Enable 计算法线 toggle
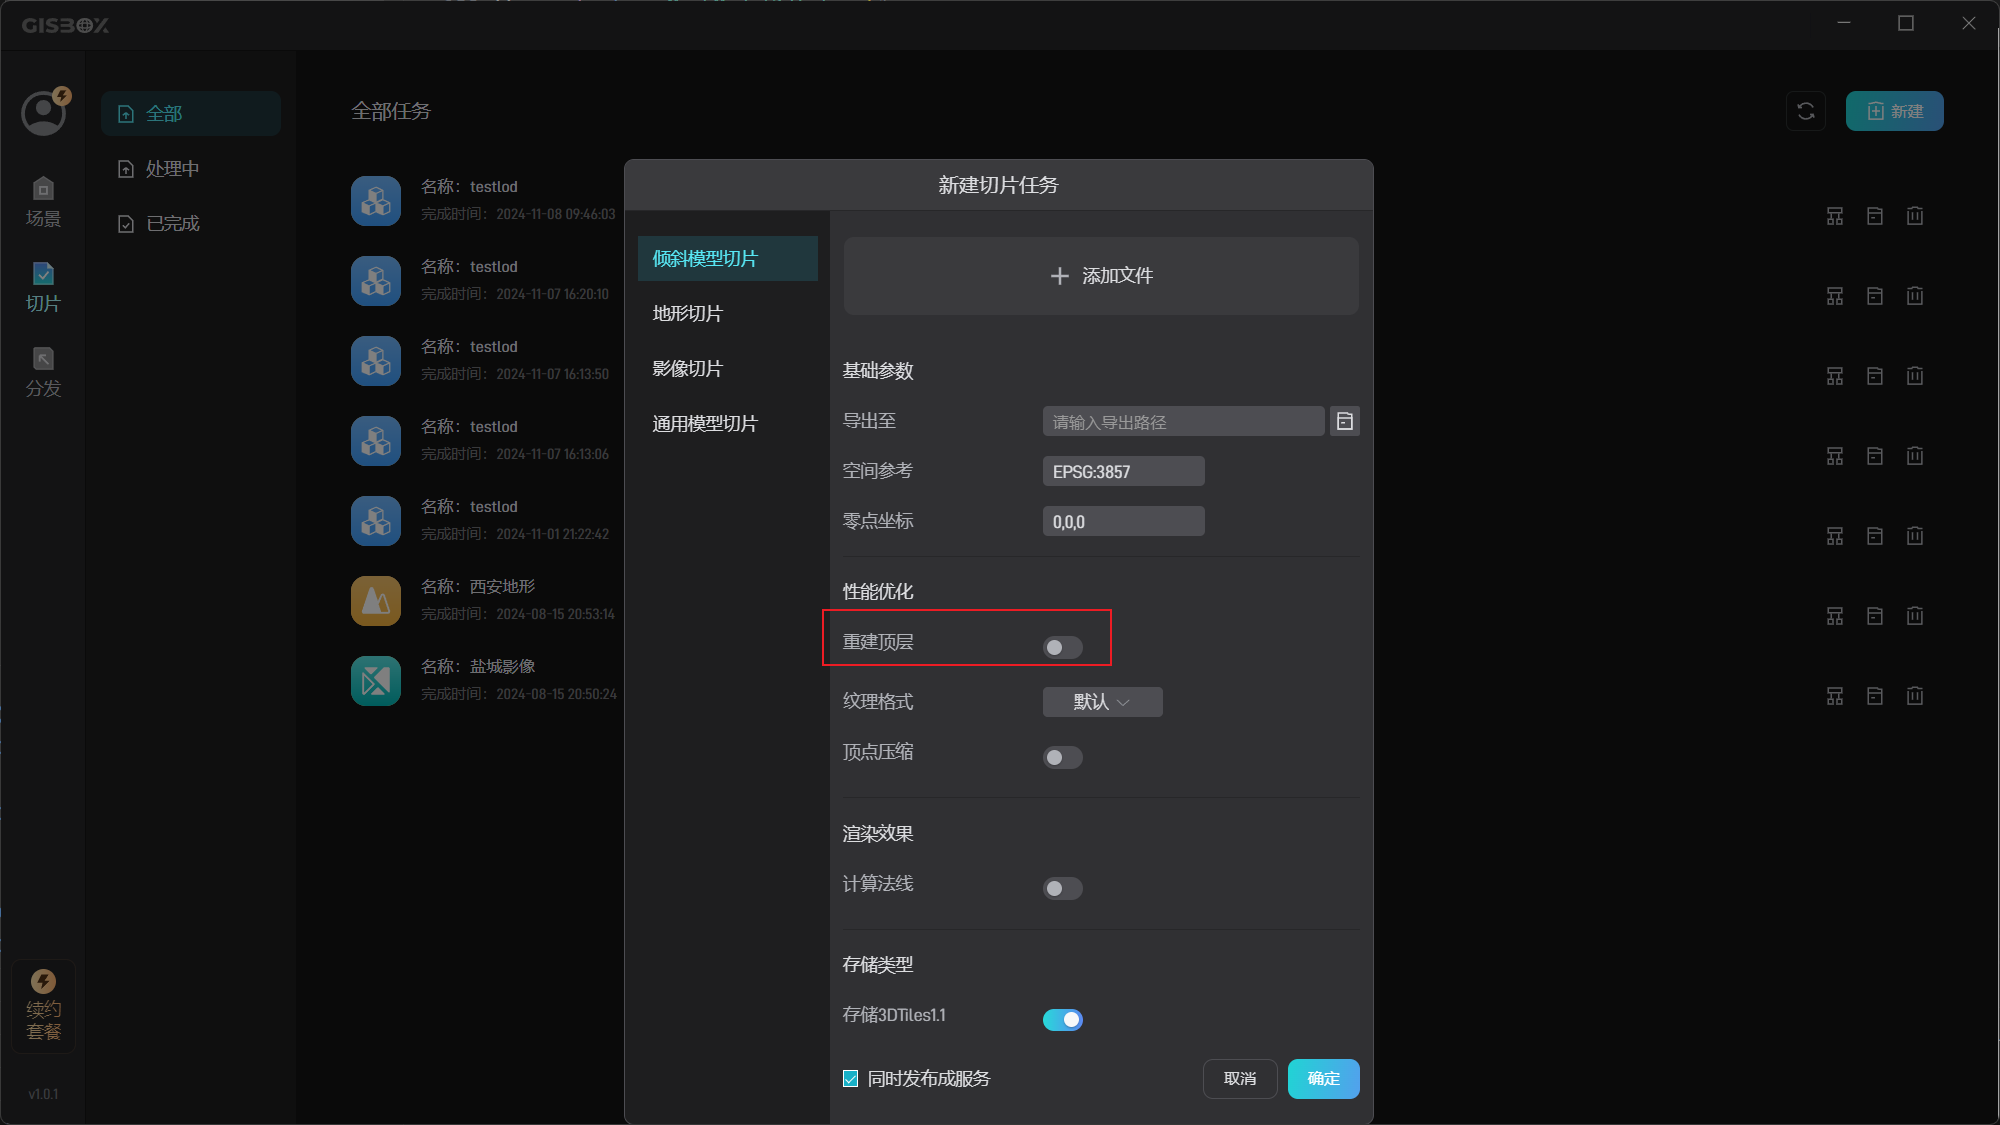This screenshot has width=2000, height=1125. [1062, 888]
